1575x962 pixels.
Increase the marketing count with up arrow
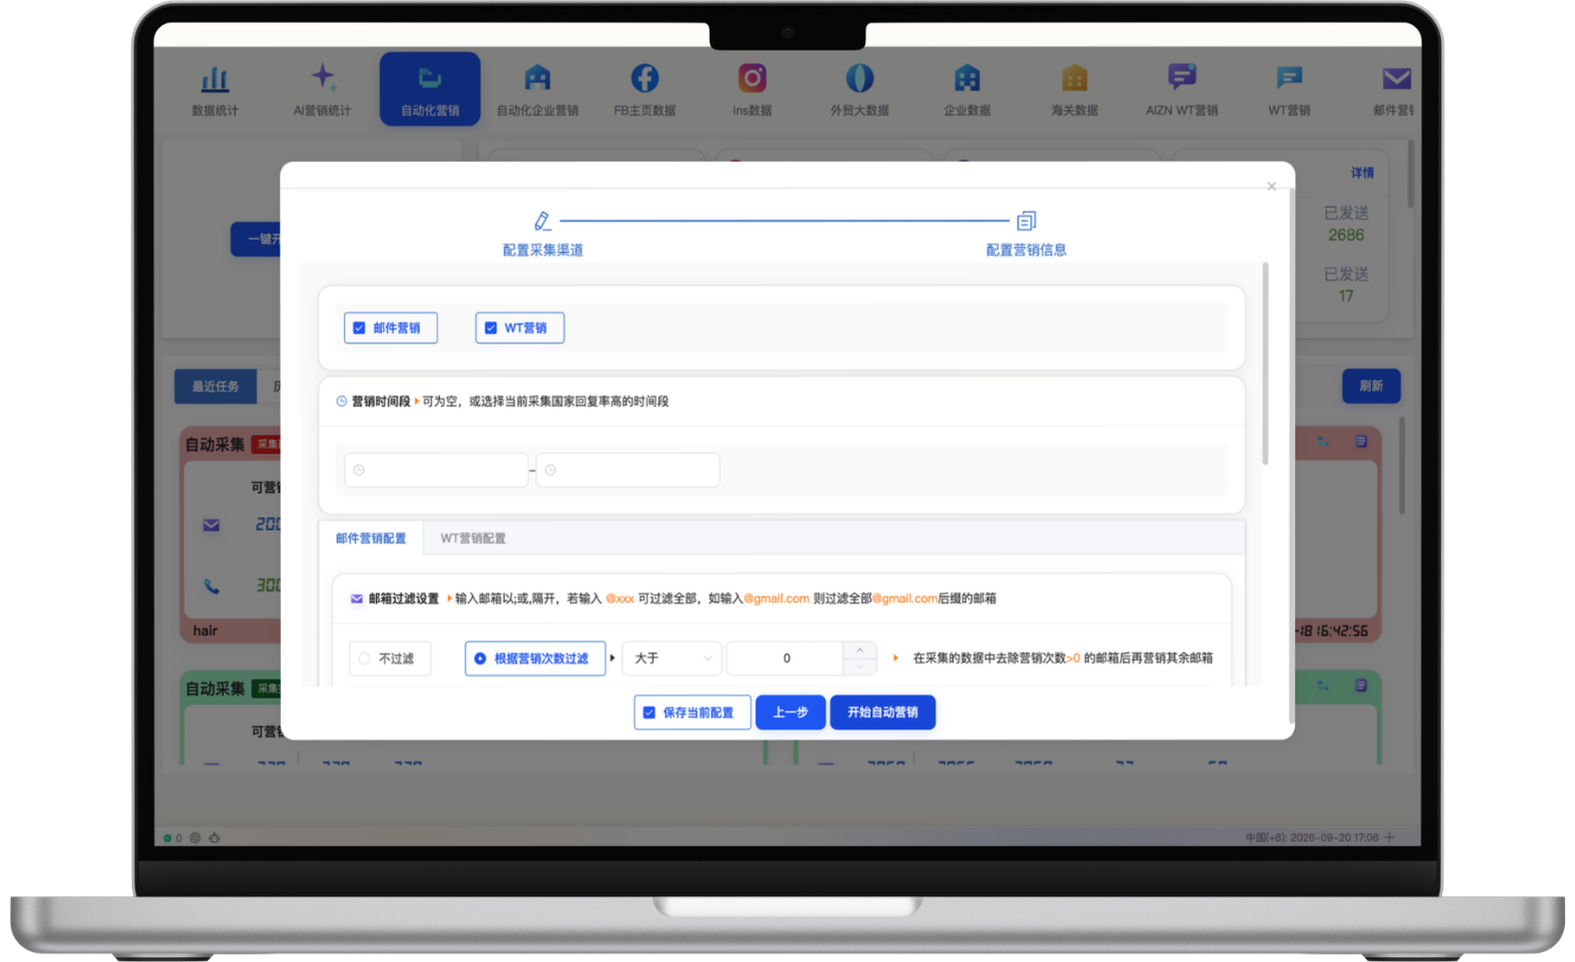point(859,650)
